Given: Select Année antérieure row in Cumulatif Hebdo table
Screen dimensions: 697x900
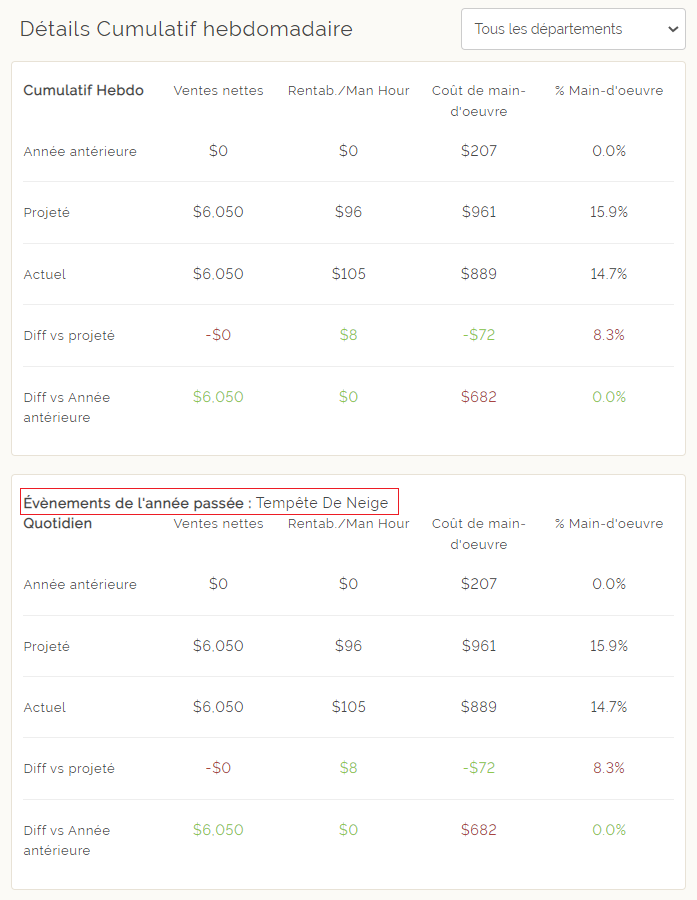Looking at the screenshot, I should tap(80, 151).
